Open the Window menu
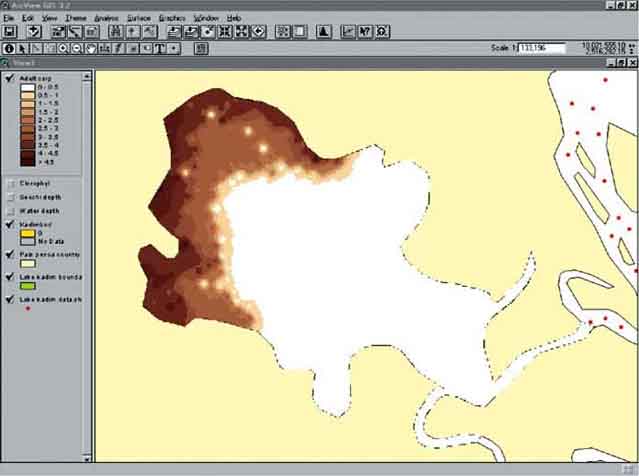639x476 pixels. click(206, 18)
